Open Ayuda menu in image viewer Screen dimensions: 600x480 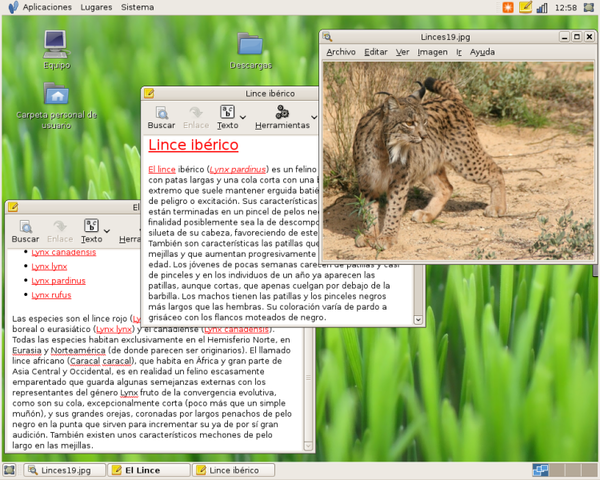pos(482,52)
